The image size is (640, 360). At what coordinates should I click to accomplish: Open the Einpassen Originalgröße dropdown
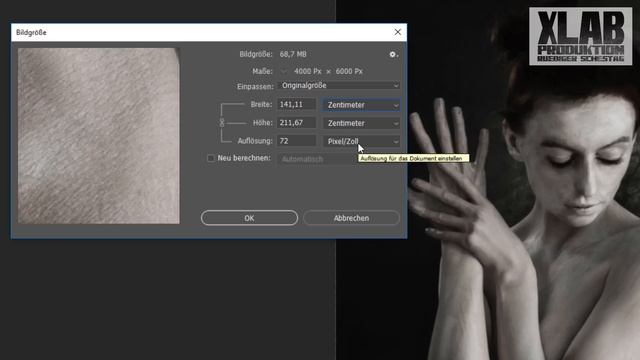pyautogui.click(x=338, y=86)
